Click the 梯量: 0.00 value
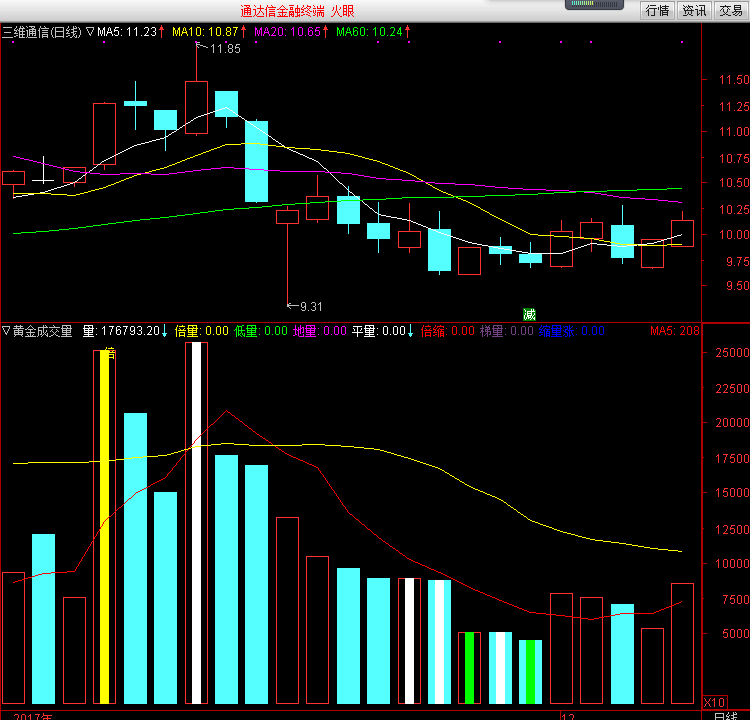 [x=507, y=331]
